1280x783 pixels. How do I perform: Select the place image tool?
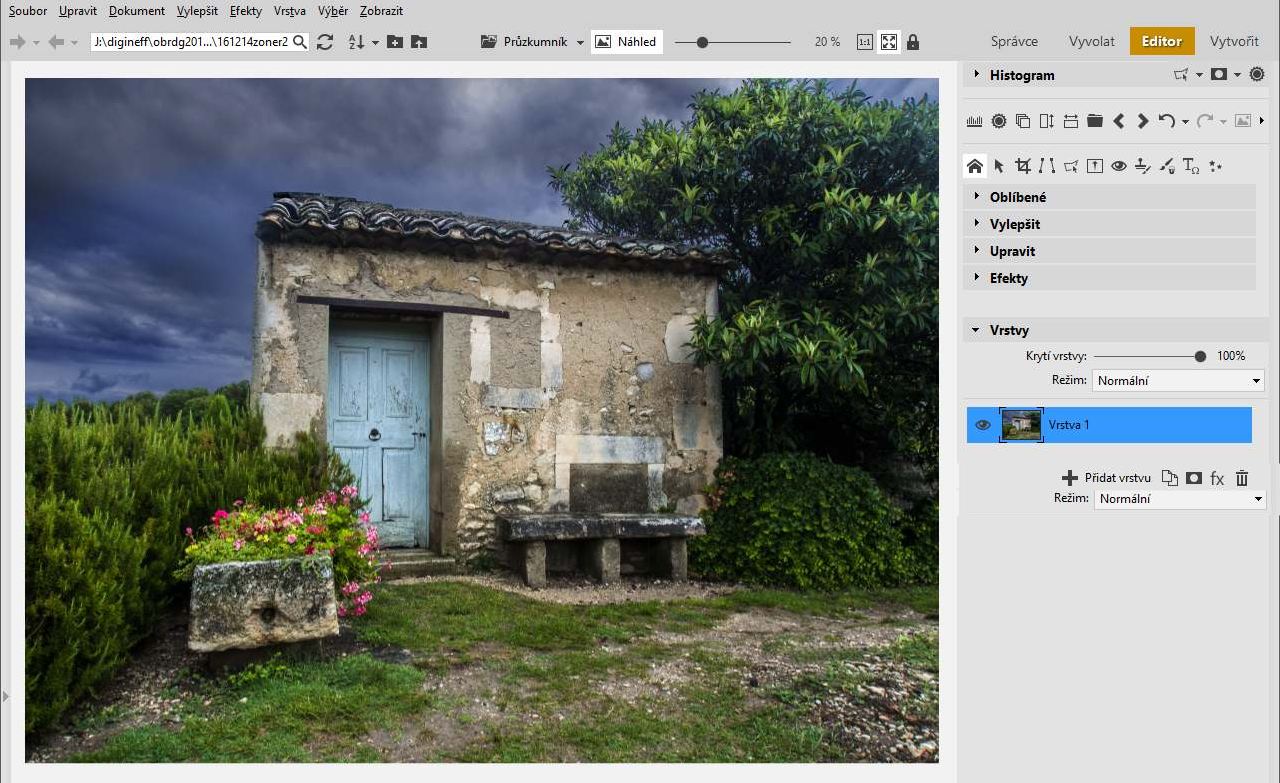[1095, 166]
